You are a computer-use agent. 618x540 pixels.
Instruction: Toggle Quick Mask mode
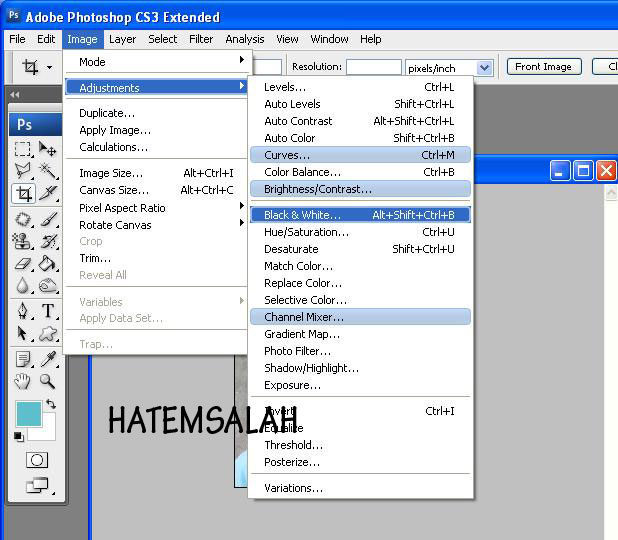37,460
